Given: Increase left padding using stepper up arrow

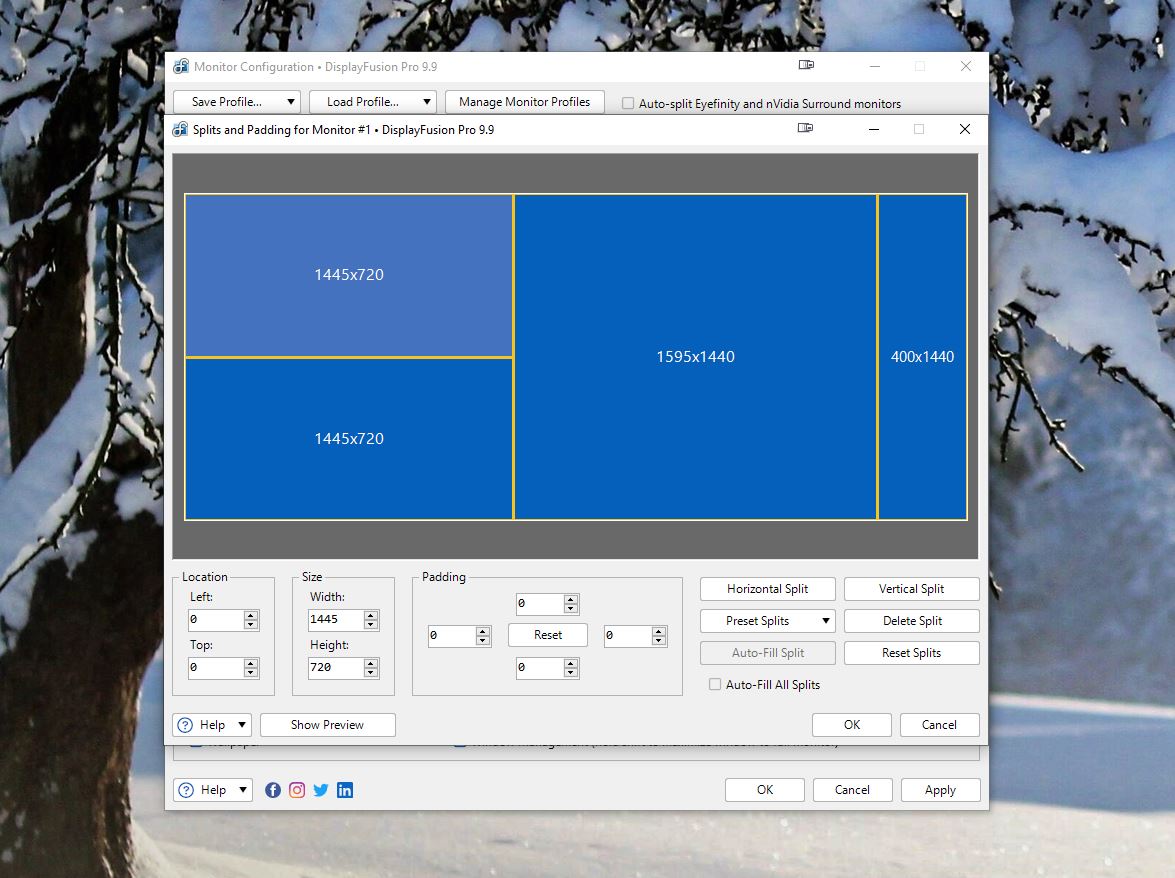Looking at the screenshot, I should [x=483, y=631].
